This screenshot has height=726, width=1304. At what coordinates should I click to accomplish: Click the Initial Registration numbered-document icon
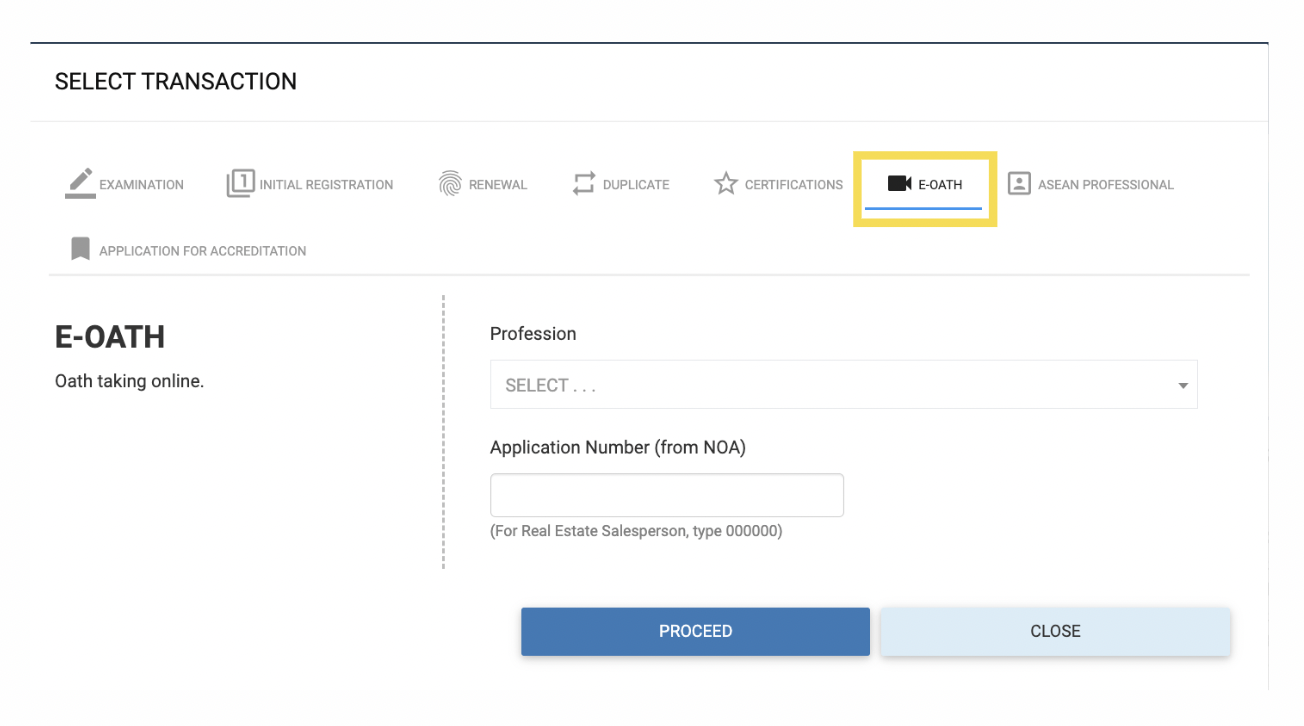(240, 183)
